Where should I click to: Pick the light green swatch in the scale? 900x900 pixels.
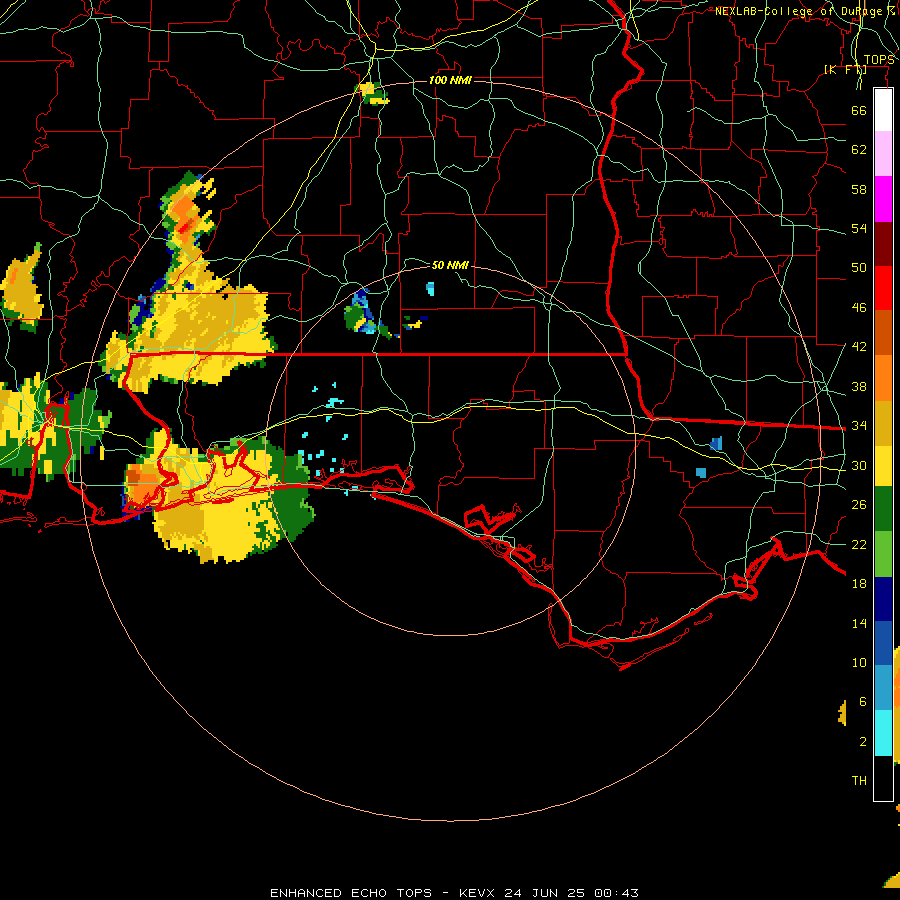[883, 554]
